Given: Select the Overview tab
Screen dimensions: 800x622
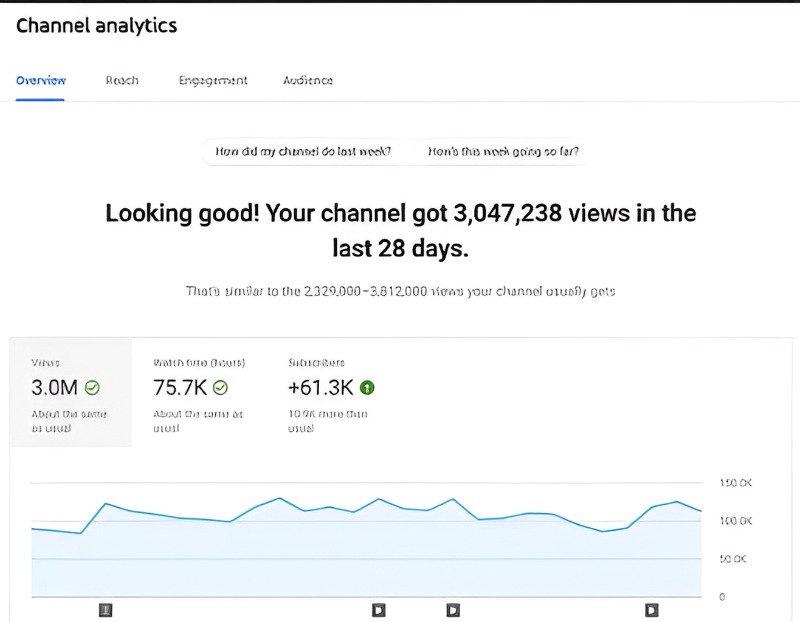Looking at the screenshot, I should [40, 80].
